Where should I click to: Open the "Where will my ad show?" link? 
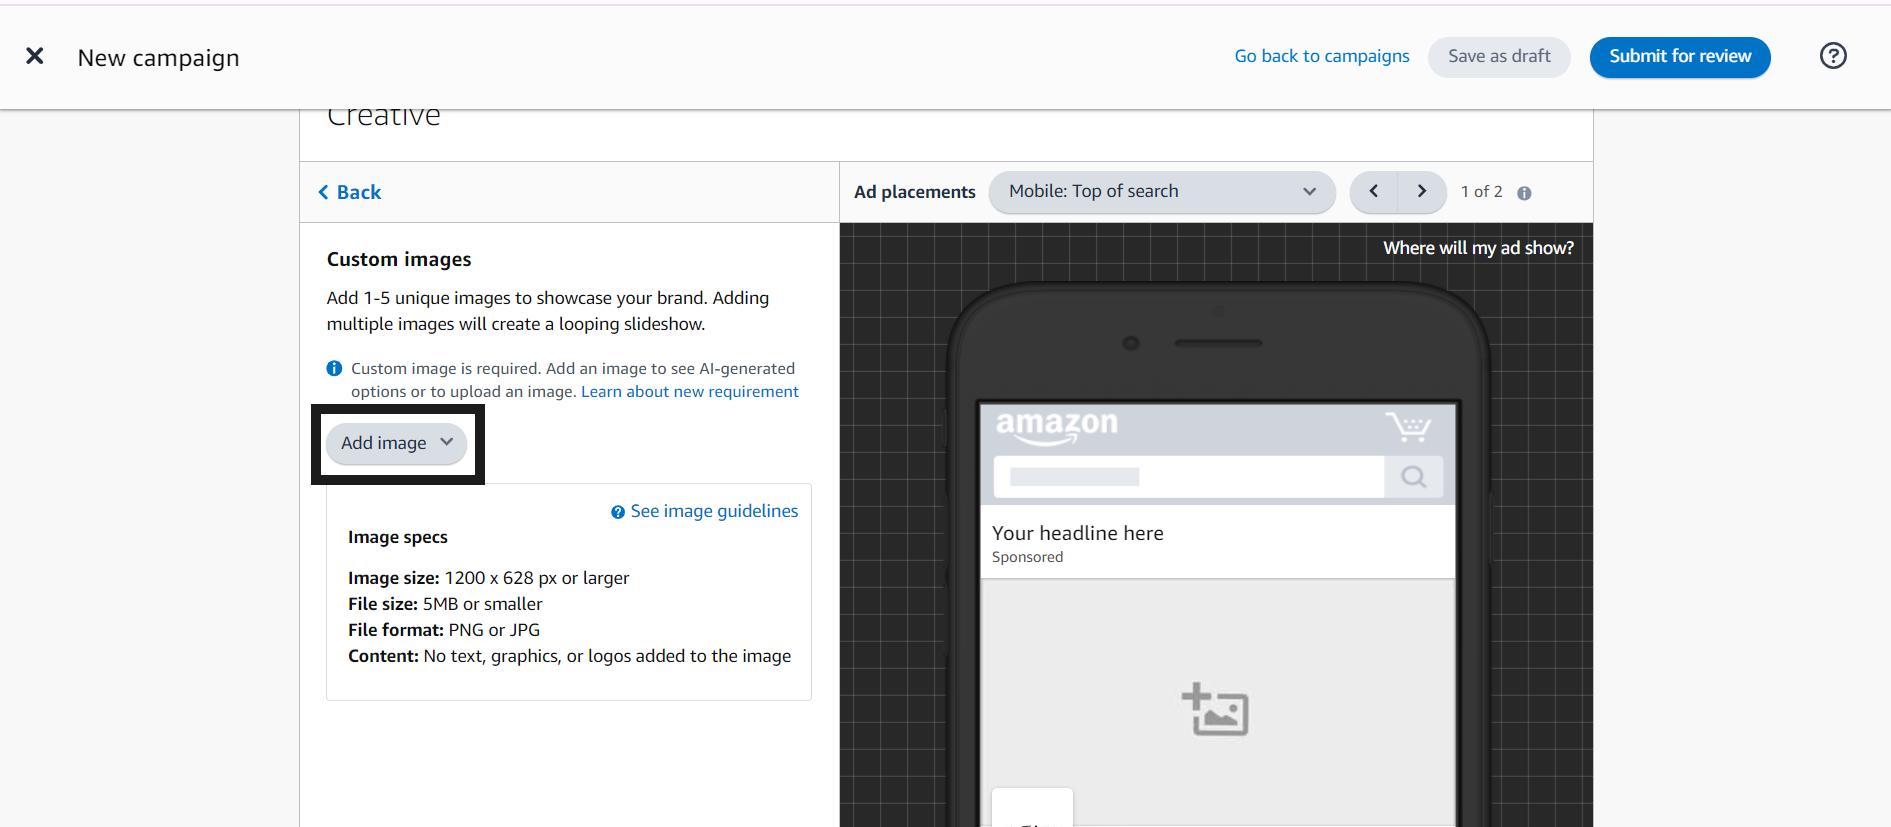click(1477, 248)
